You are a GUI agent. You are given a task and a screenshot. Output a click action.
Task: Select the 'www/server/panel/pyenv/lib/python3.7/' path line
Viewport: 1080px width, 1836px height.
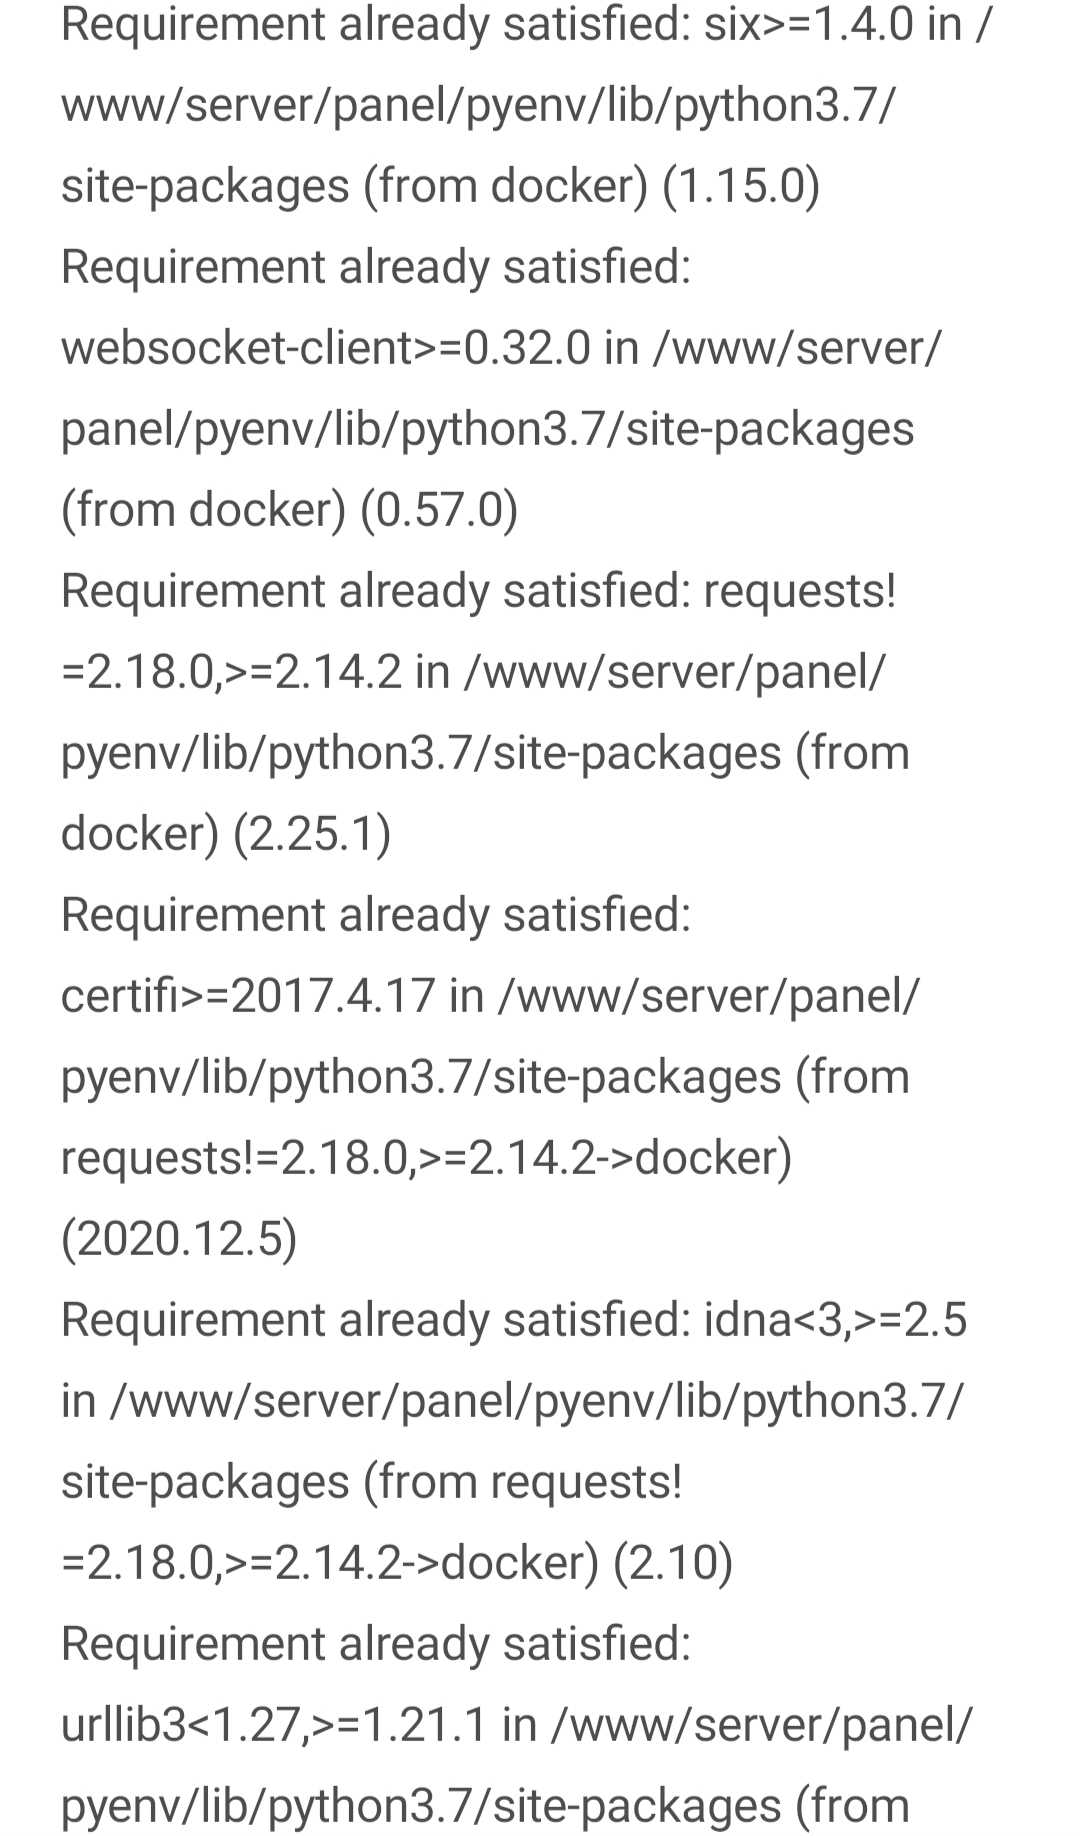pyautogui.click(x=479, y=105)
